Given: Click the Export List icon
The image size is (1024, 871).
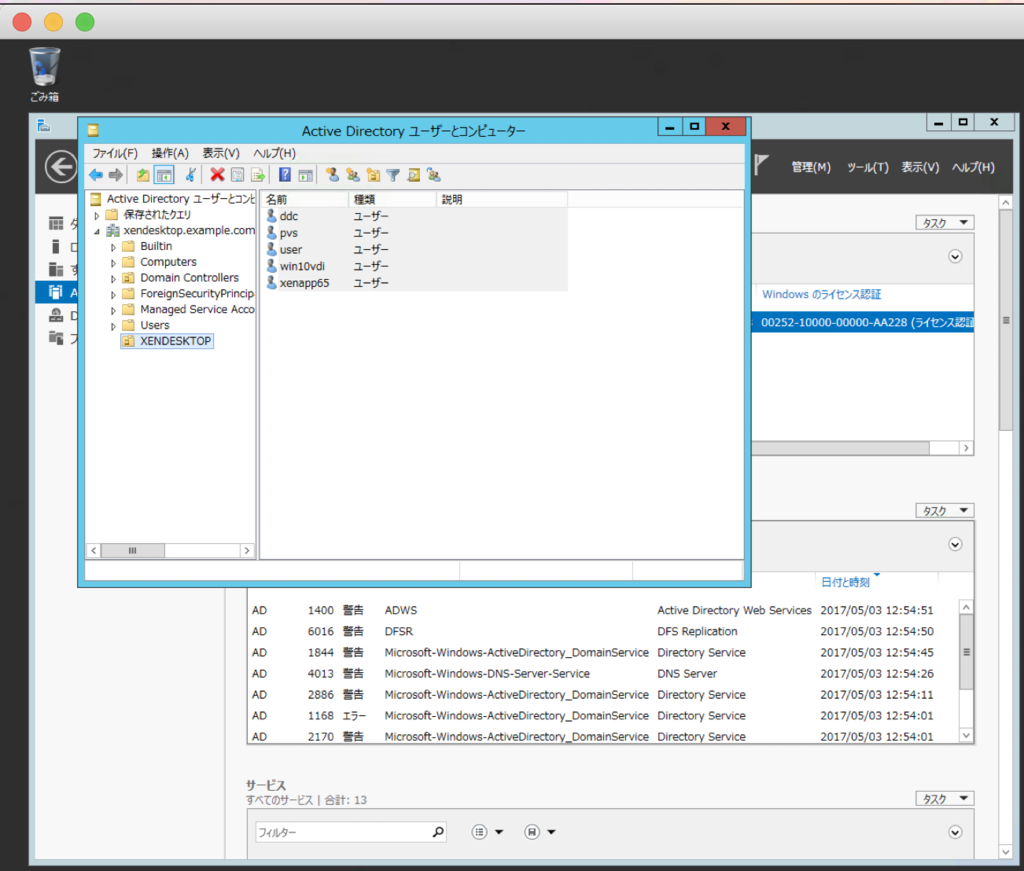Looking at the screenshot, I should [258, 175].
